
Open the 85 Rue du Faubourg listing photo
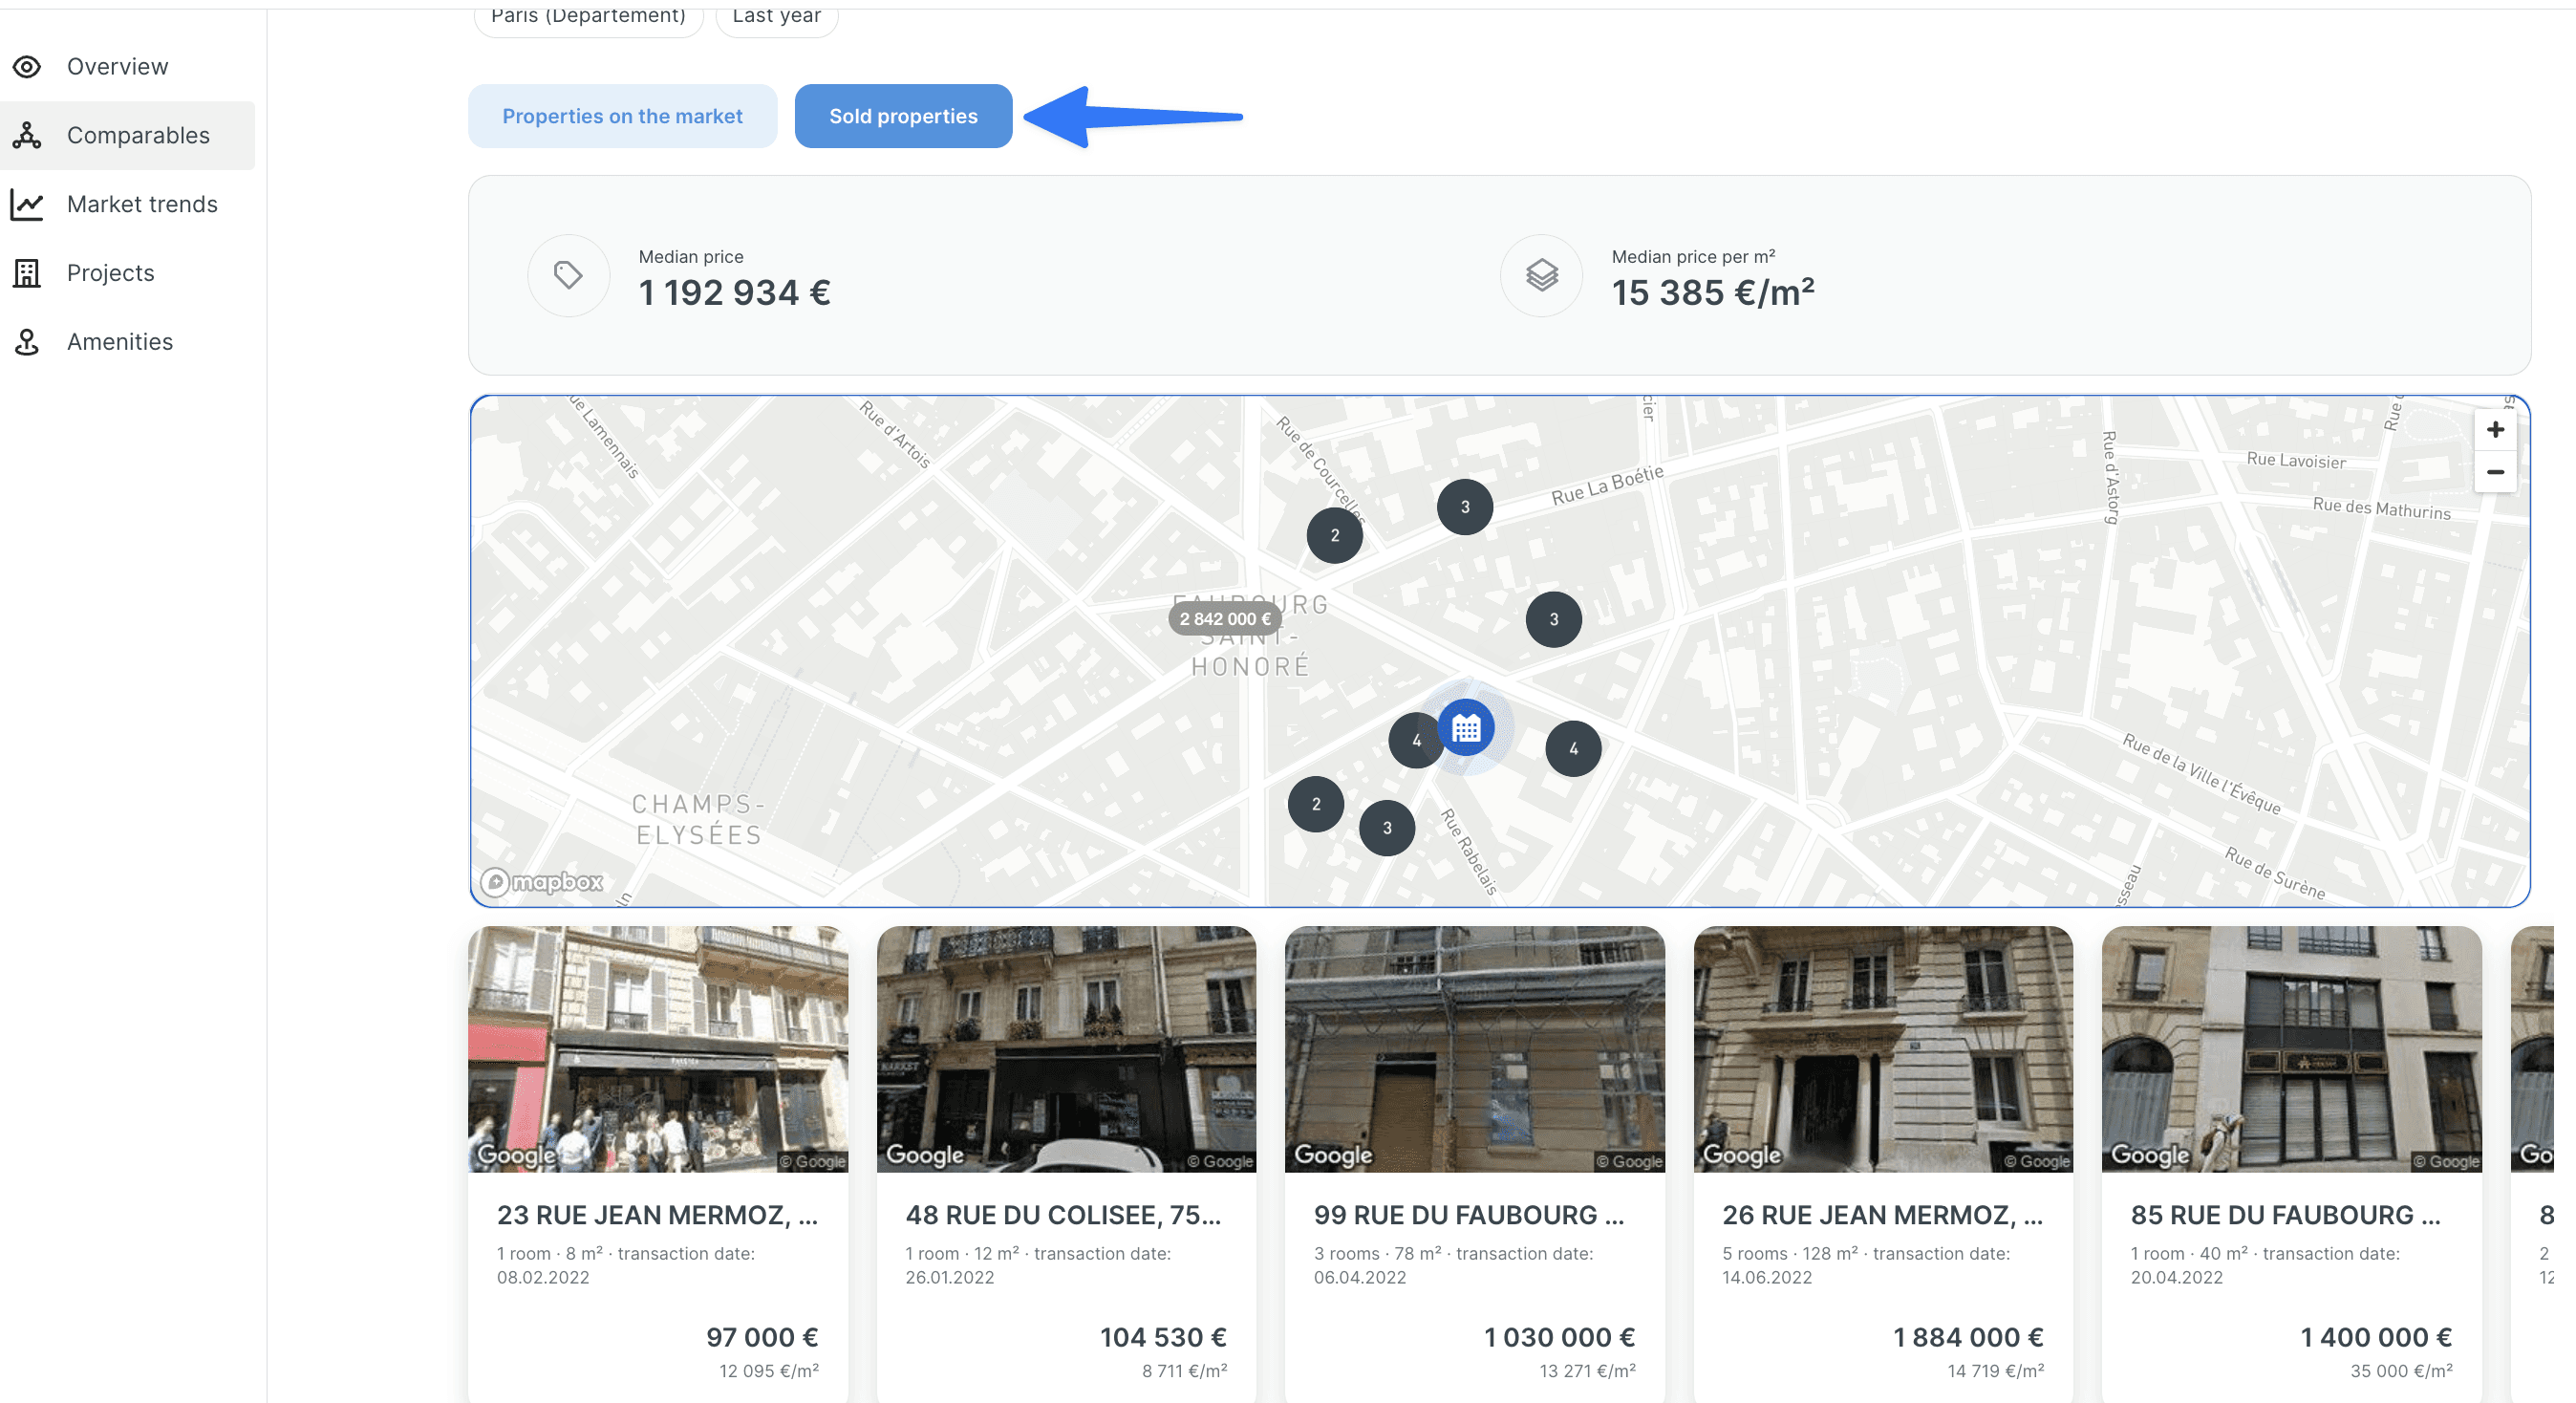click(x=2290, y=1048)
